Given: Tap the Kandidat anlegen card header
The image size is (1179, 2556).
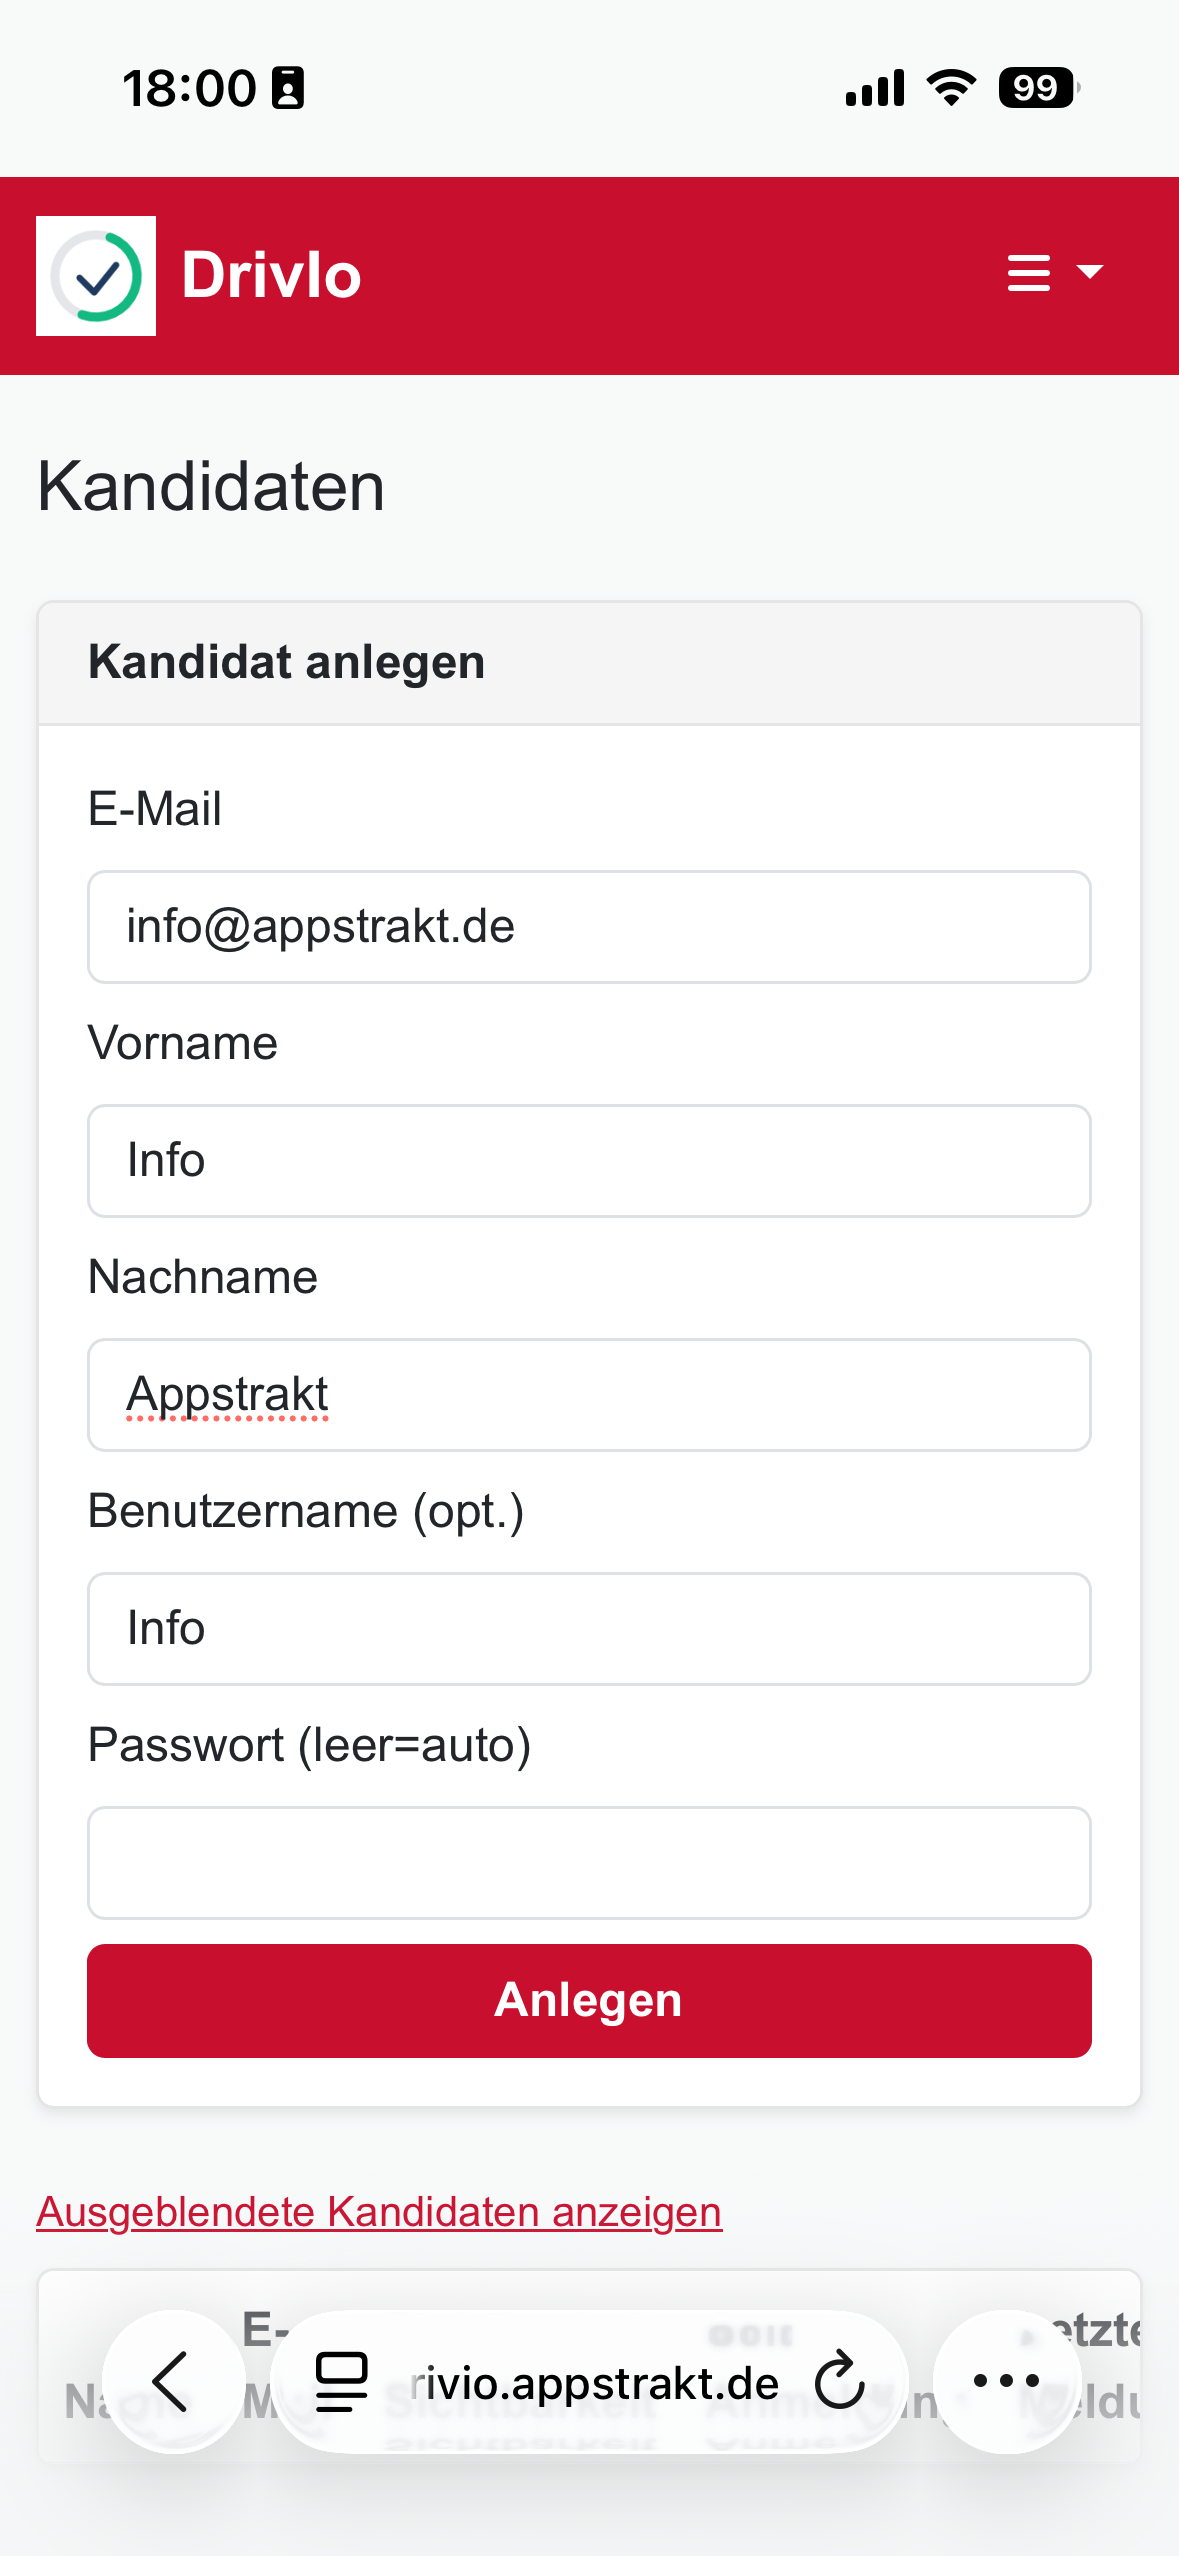Looking at the screenshot, I should 589,663.
